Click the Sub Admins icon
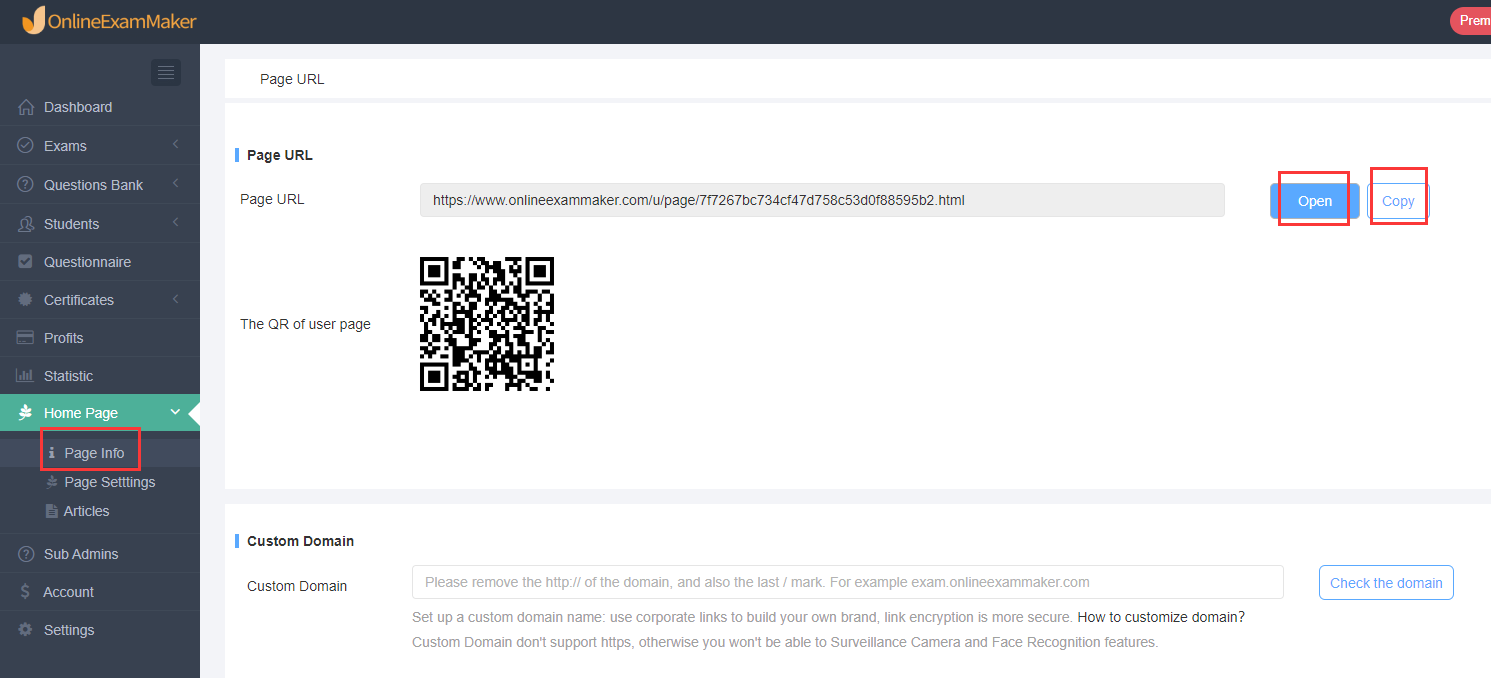This screenshot has width=1491, height=678. pos(26,554)
